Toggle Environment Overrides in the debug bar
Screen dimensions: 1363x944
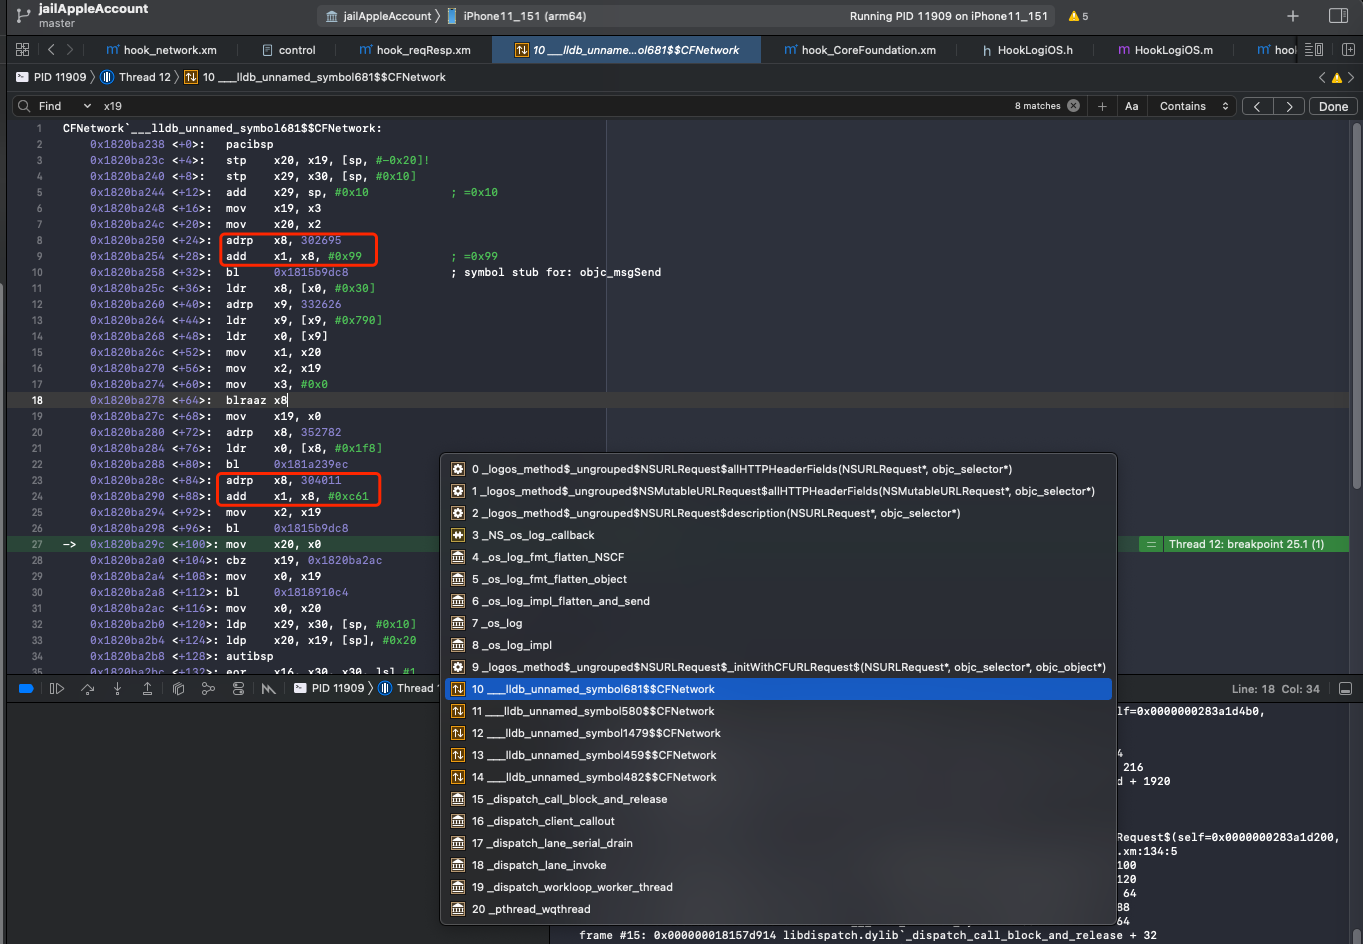point(238,688)
